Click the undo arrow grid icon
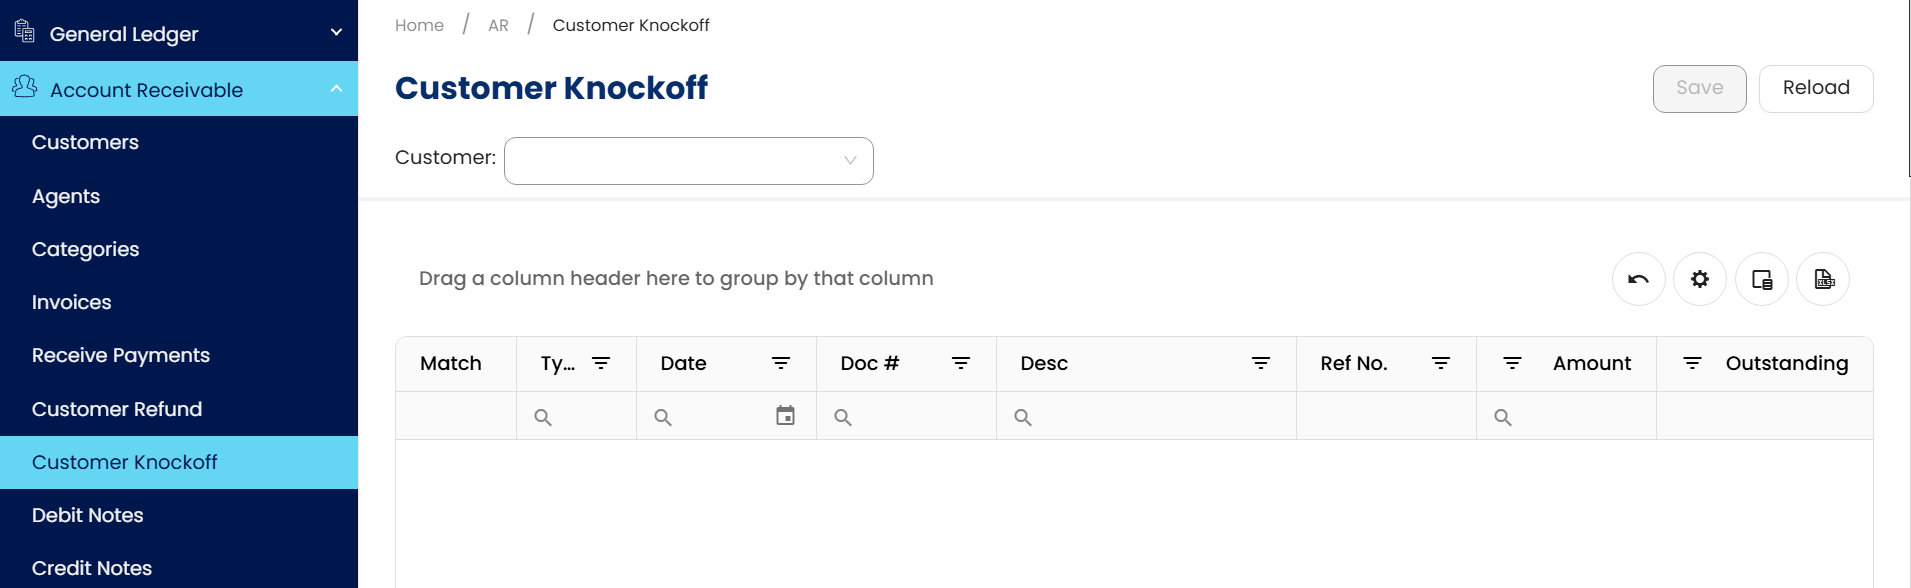1911x588 pixels. pos(1638,279)
